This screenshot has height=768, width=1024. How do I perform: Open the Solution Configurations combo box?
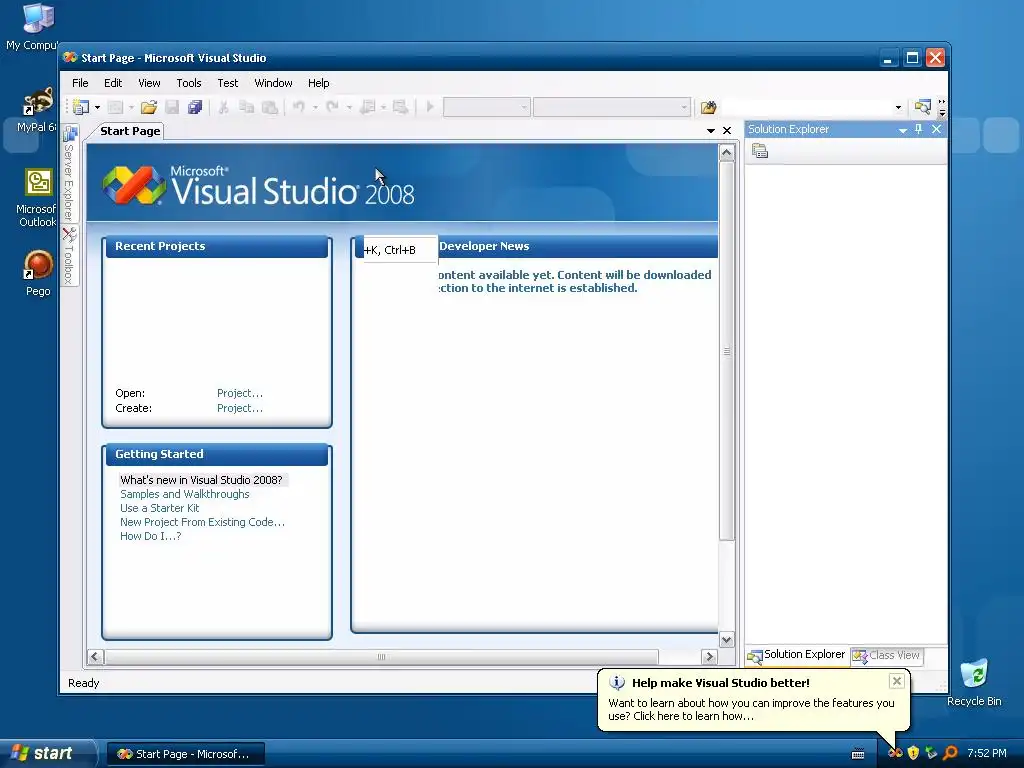[x=487, y=107]
